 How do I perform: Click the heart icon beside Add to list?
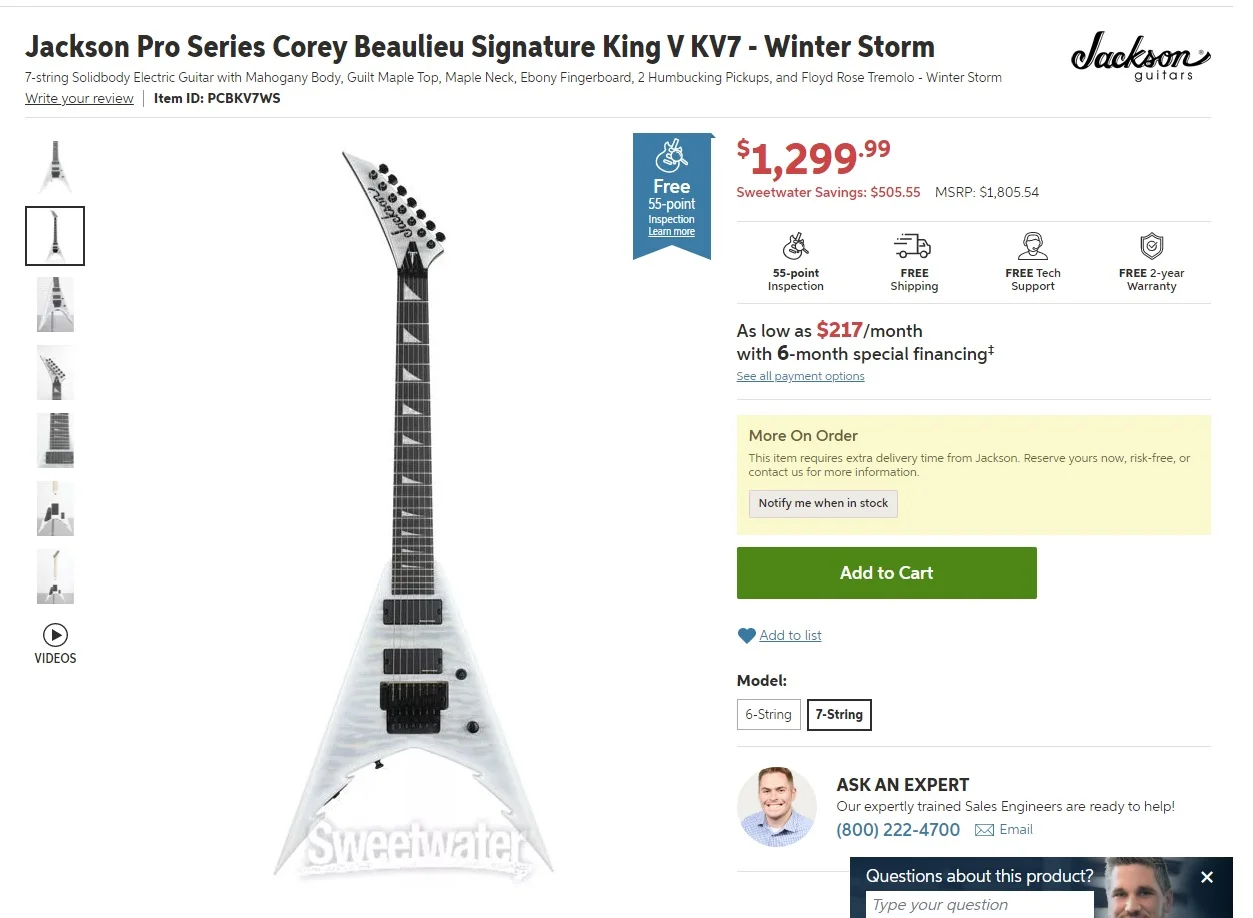[x=747, y=636]
